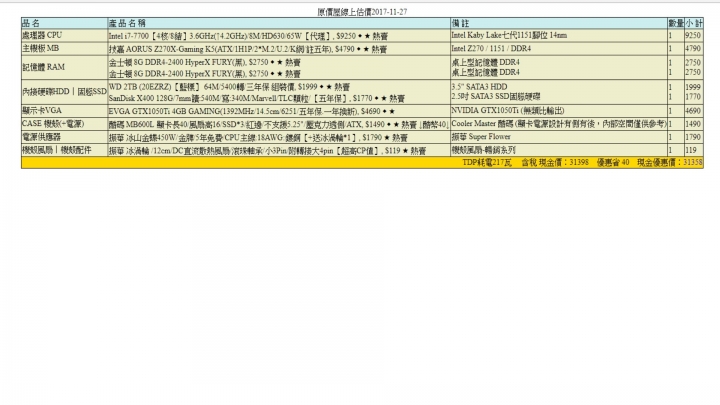Click the Intel Kaby Lake七代1151腳位 remark
The image size is (720, 405).
[x=509, y=35]
